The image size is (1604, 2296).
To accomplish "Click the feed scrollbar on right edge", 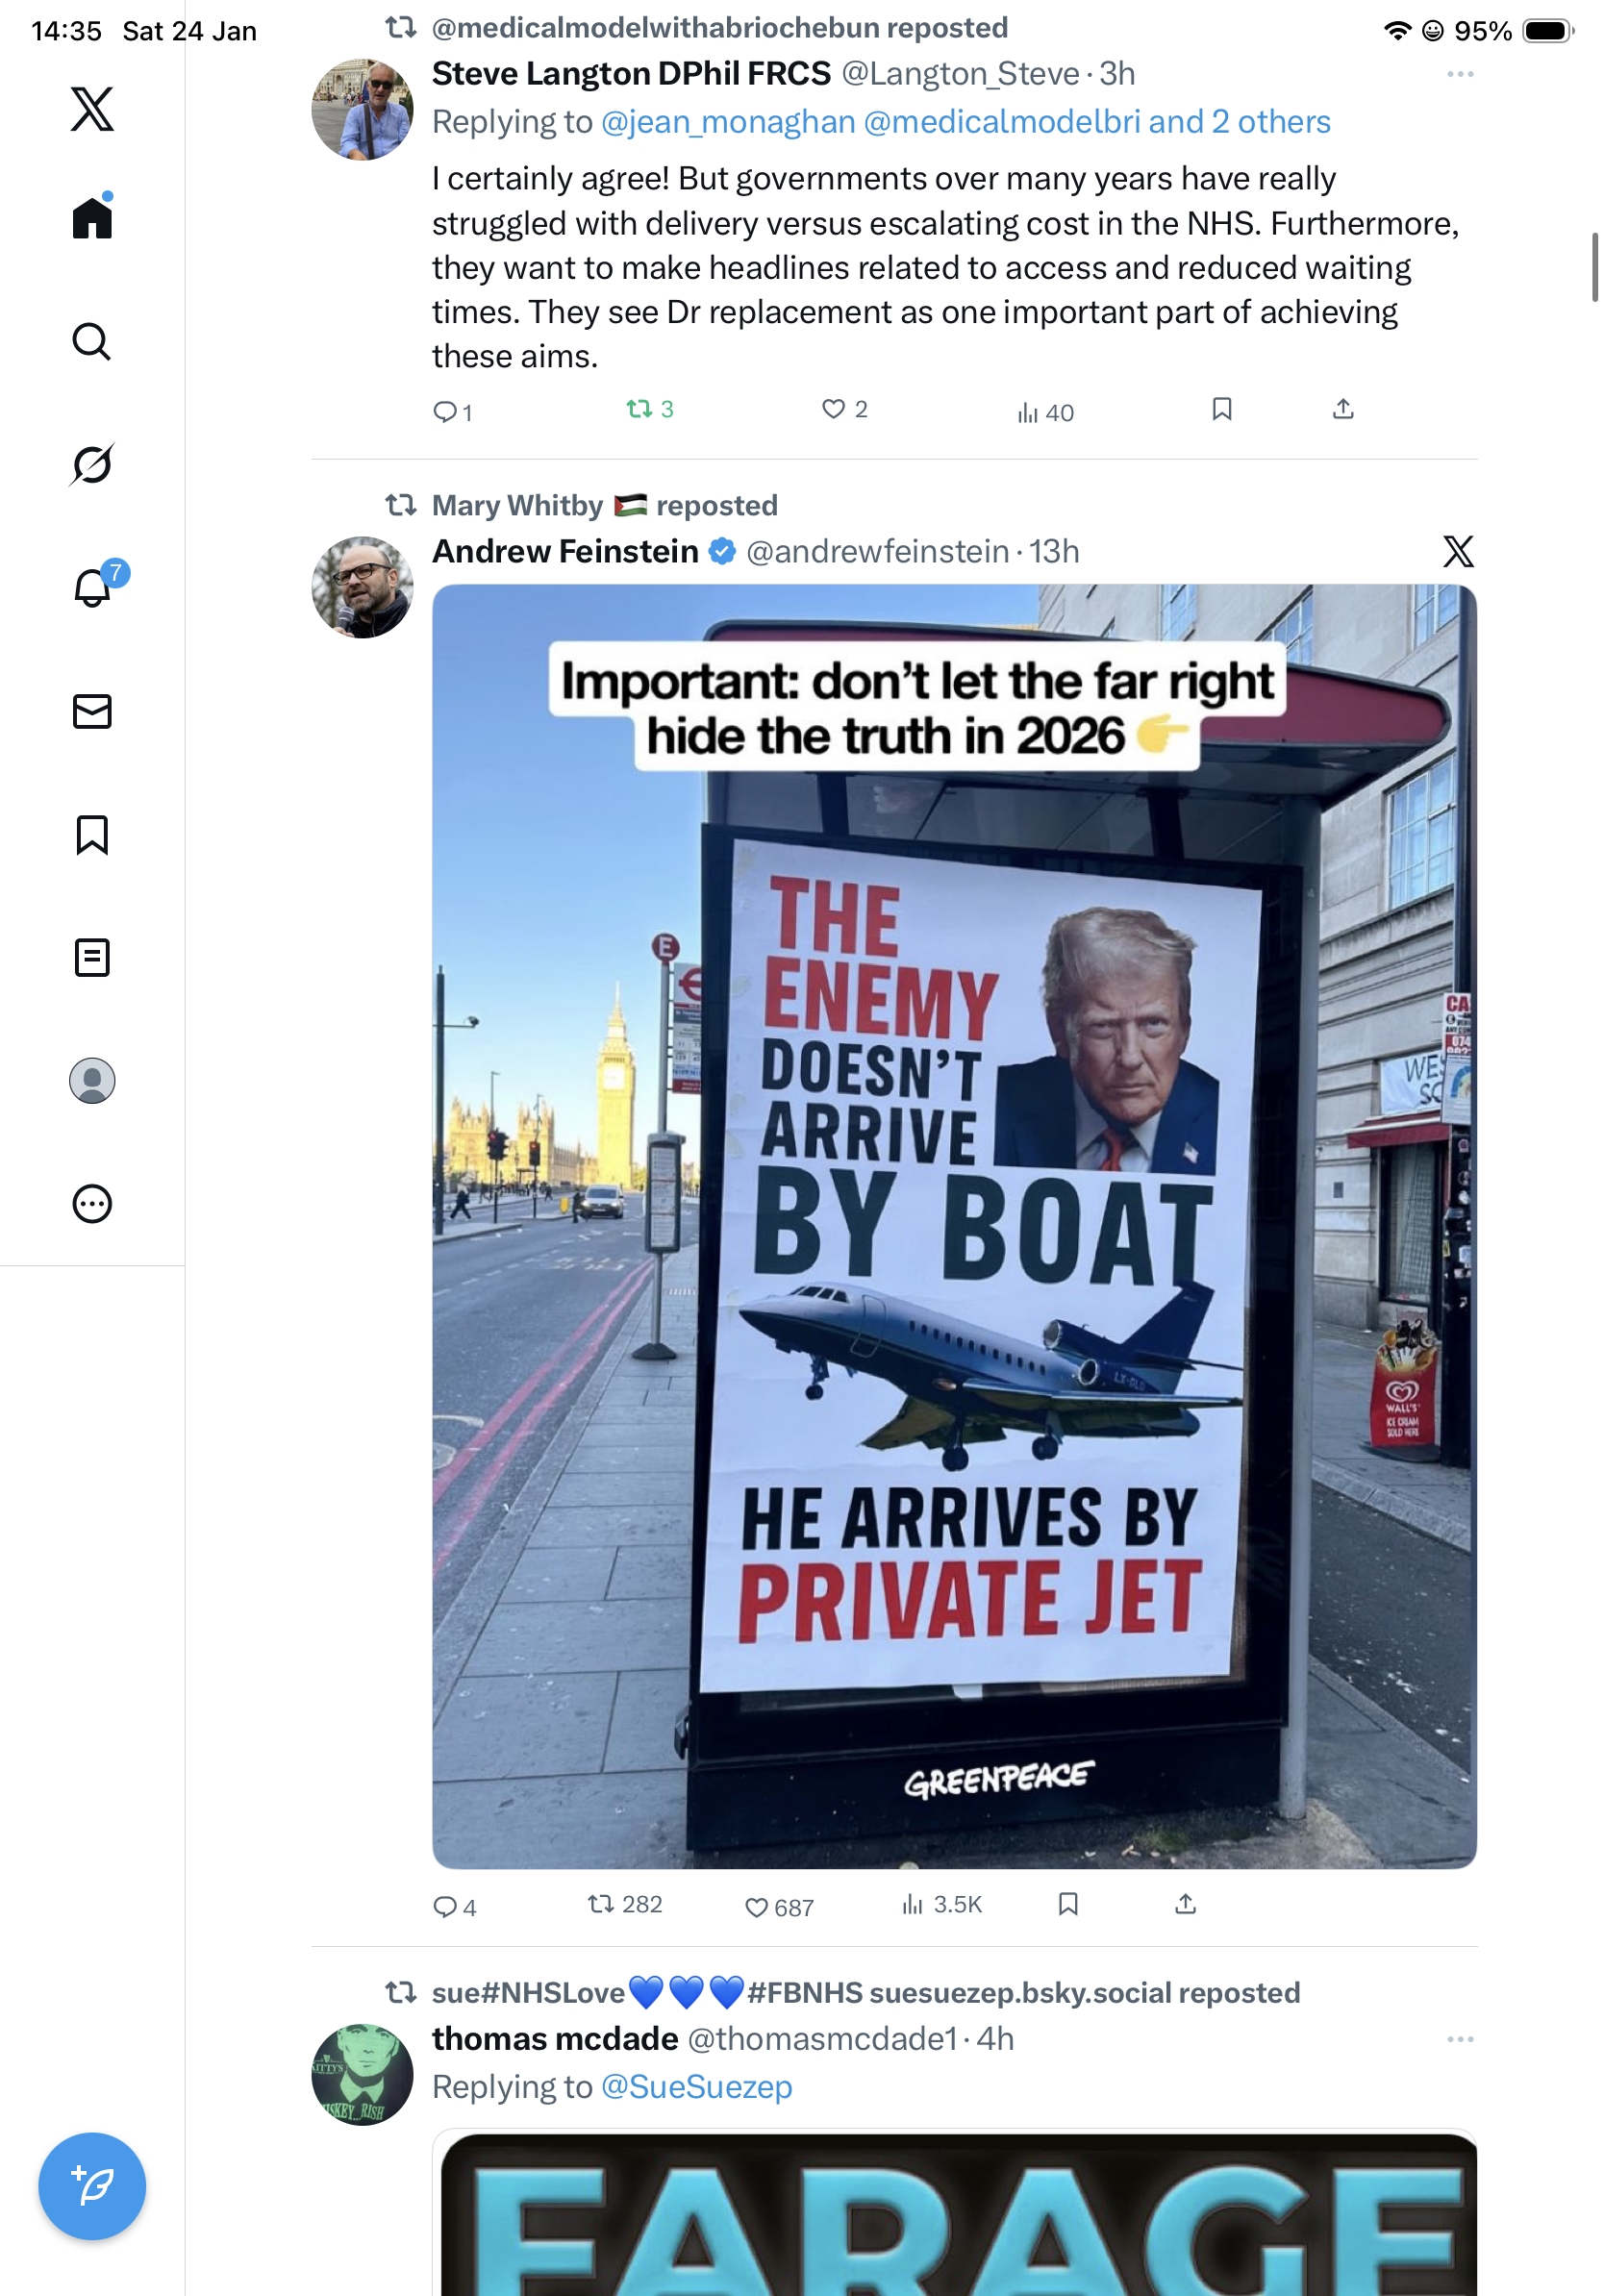I will 1595,266.
